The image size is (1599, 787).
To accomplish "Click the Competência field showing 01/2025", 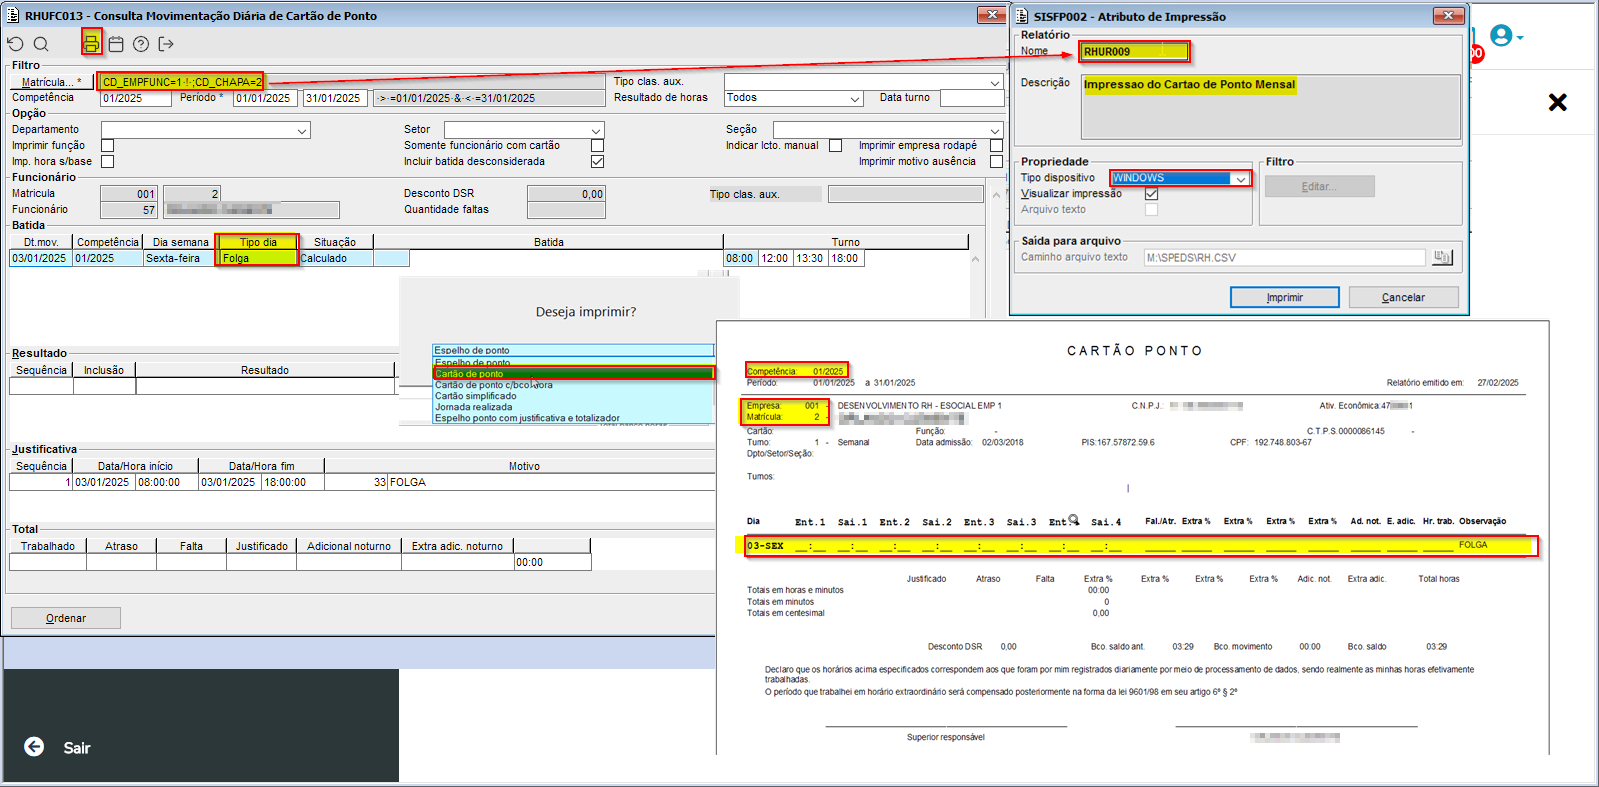I will [x=136, y=98].
